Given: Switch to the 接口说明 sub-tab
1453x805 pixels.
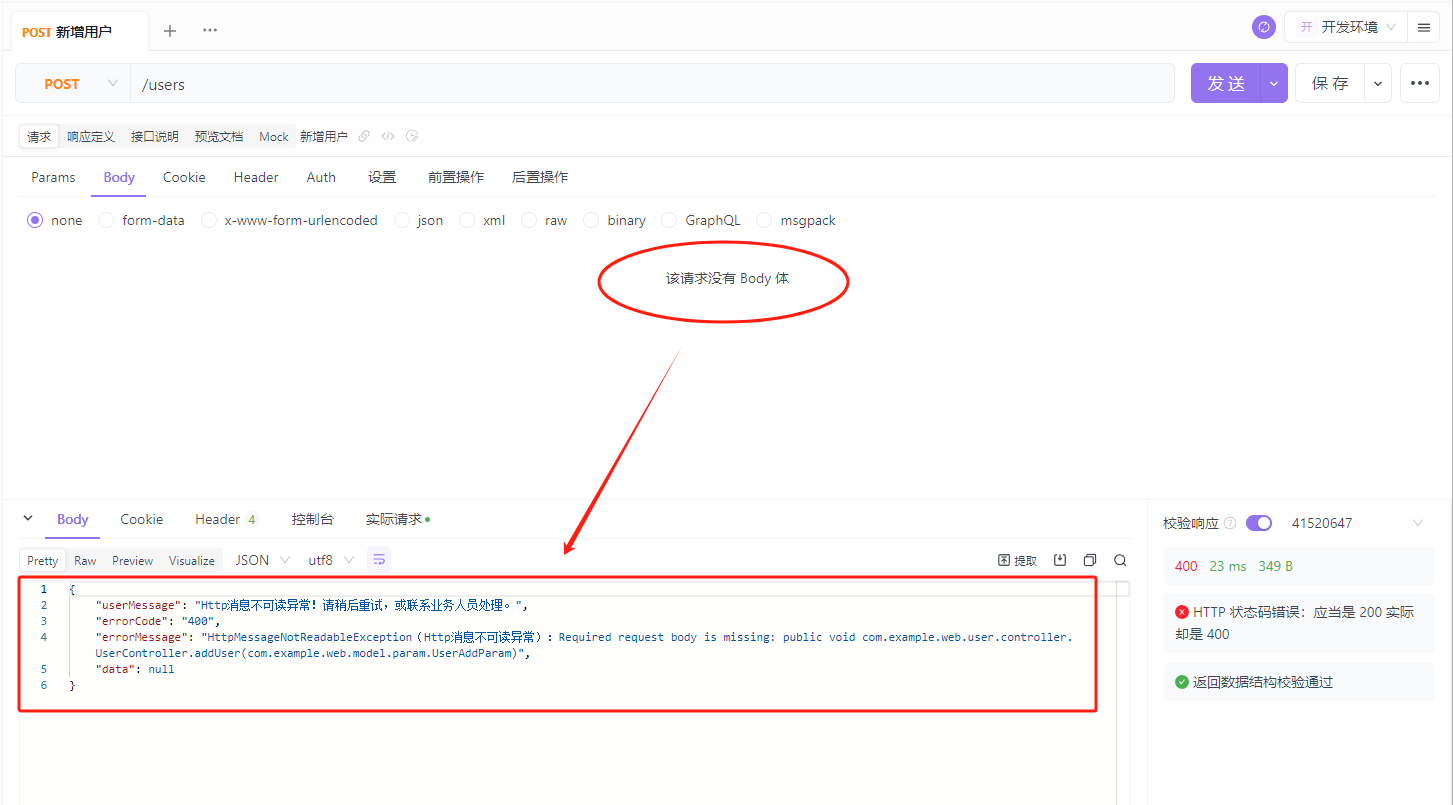Looking at the screenshot, I should pos(155,137).
